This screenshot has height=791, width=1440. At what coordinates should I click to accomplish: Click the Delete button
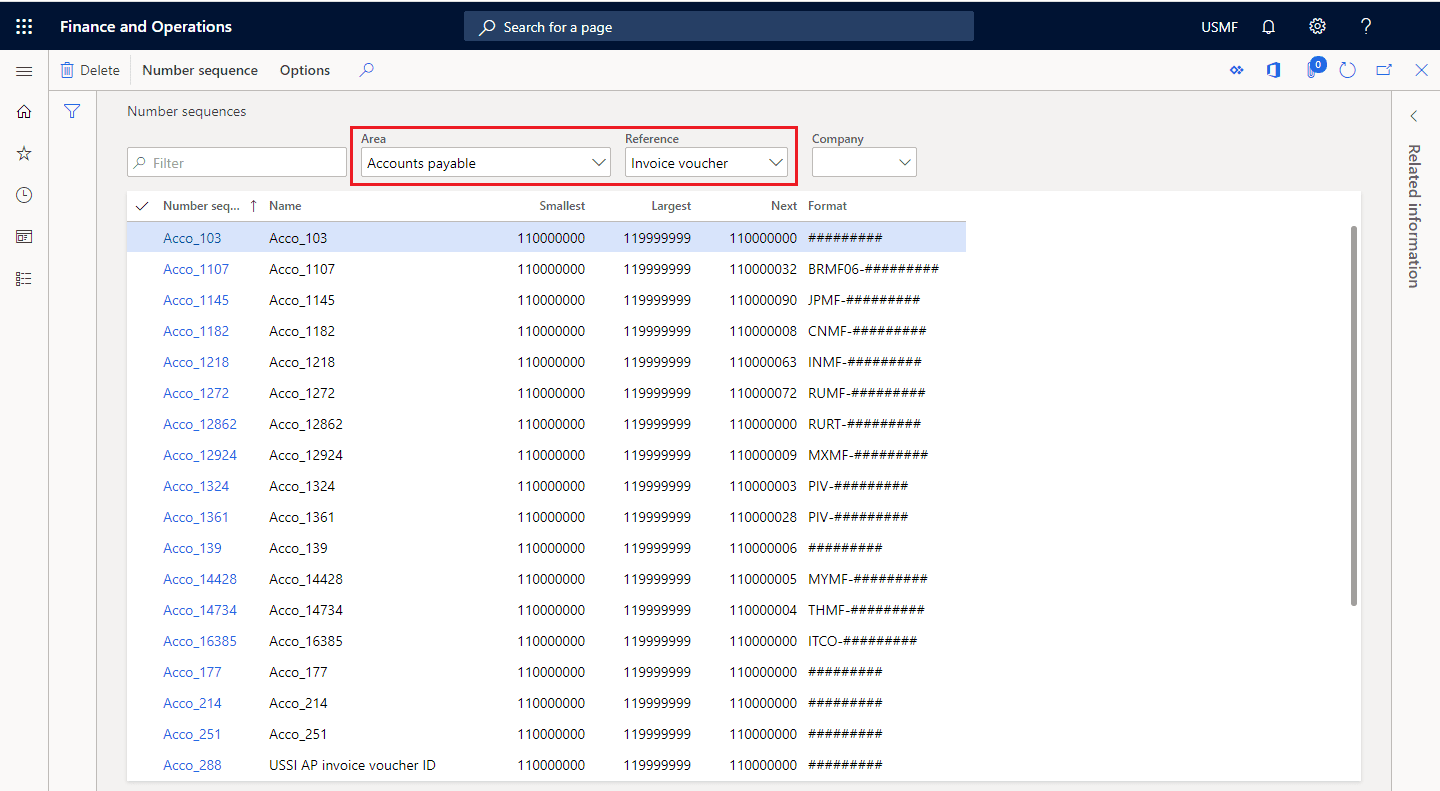point(89,70)
